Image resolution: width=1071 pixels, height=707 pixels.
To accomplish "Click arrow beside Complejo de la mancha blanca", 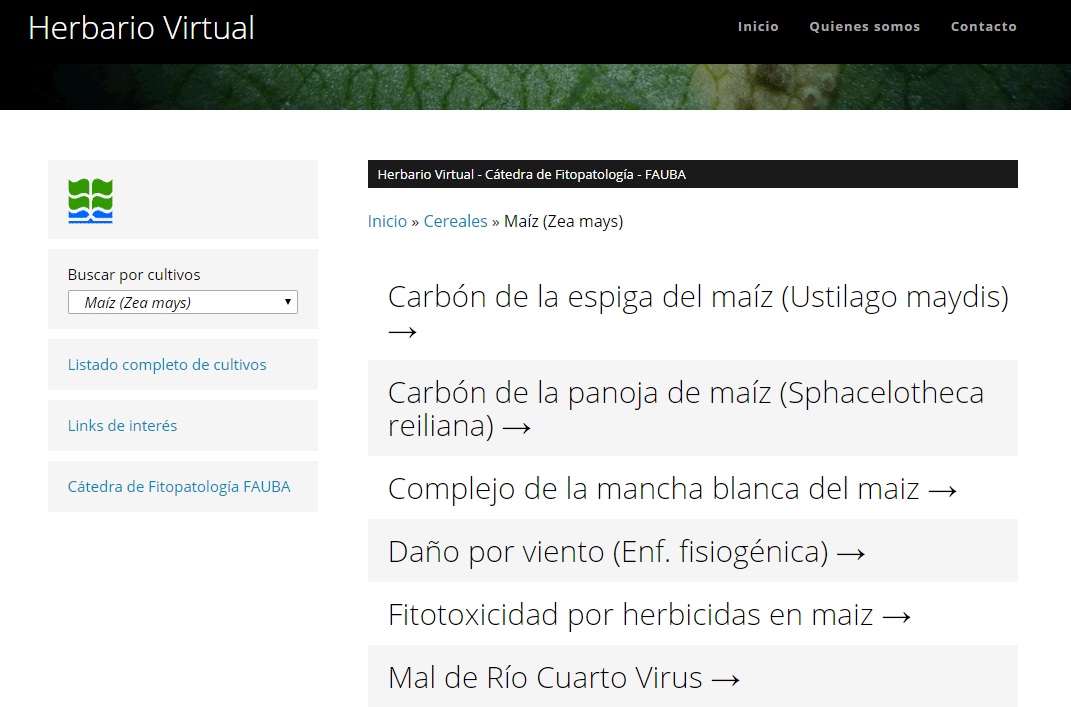I will coord(943,490).
